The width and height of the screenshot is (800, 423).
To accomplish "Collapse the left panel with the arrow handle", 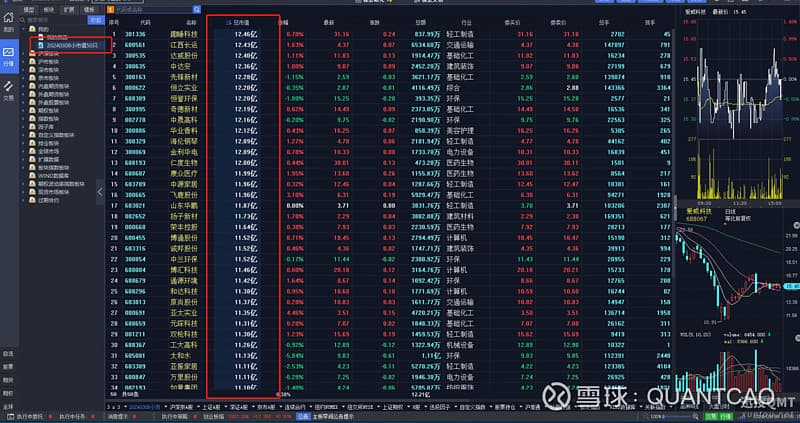I will 100,192.
